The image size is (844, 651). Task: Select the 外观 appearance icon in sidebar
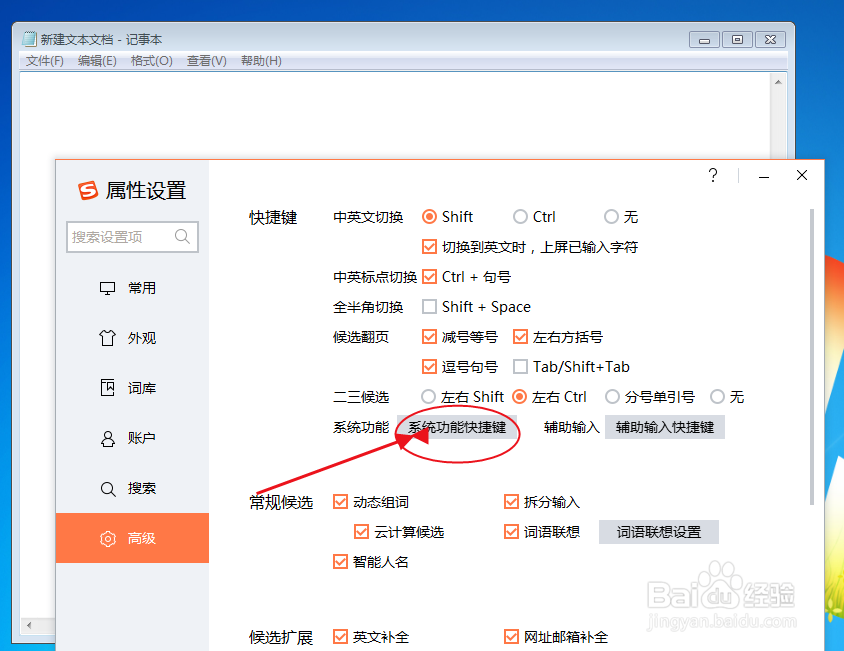(107, 338)
